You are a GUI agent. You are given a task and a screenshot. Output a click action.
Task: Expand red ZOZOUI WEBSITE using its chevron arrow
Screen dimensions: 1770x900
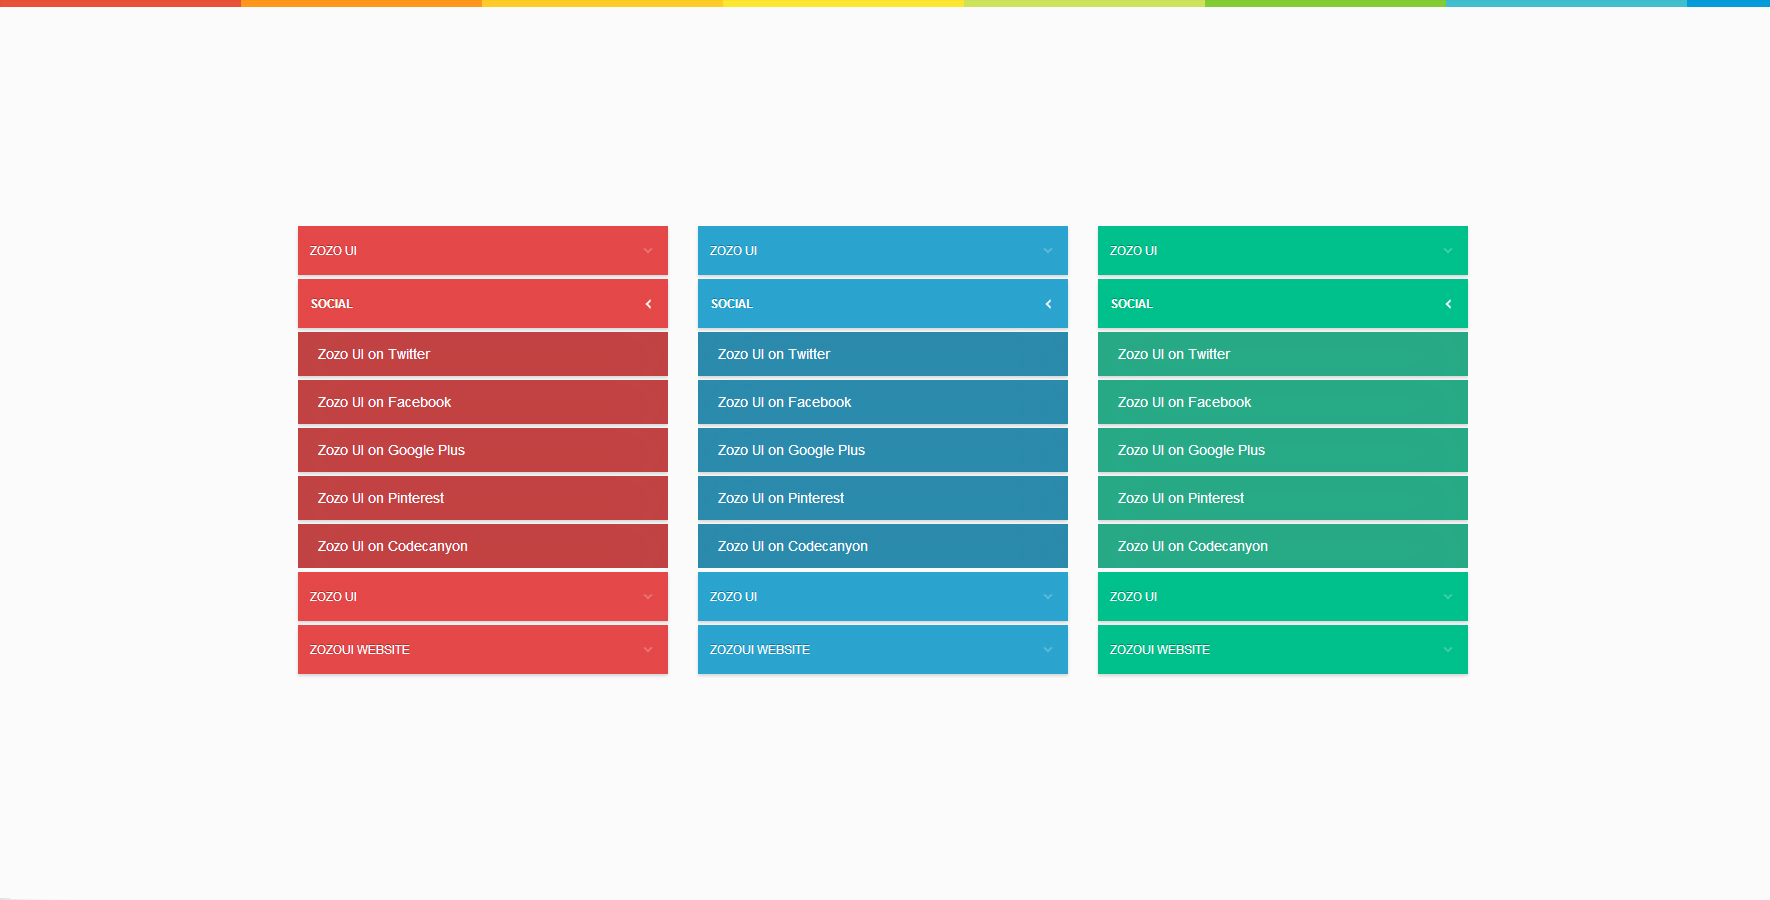648,650
